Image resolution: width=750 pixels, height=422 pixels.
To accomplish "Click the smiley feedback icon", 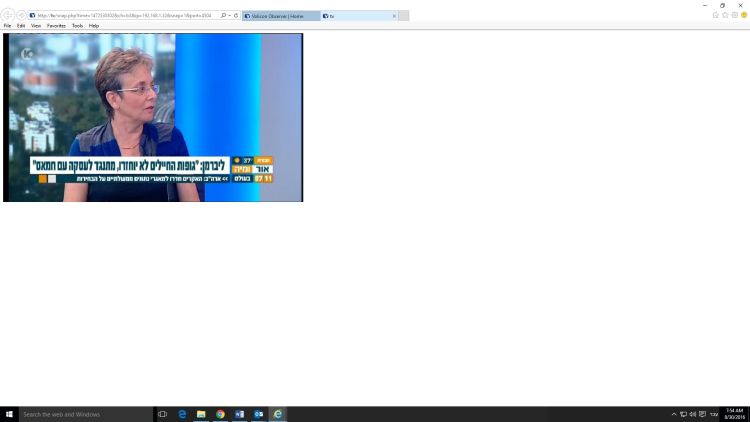I will click(x=744, y=15).
